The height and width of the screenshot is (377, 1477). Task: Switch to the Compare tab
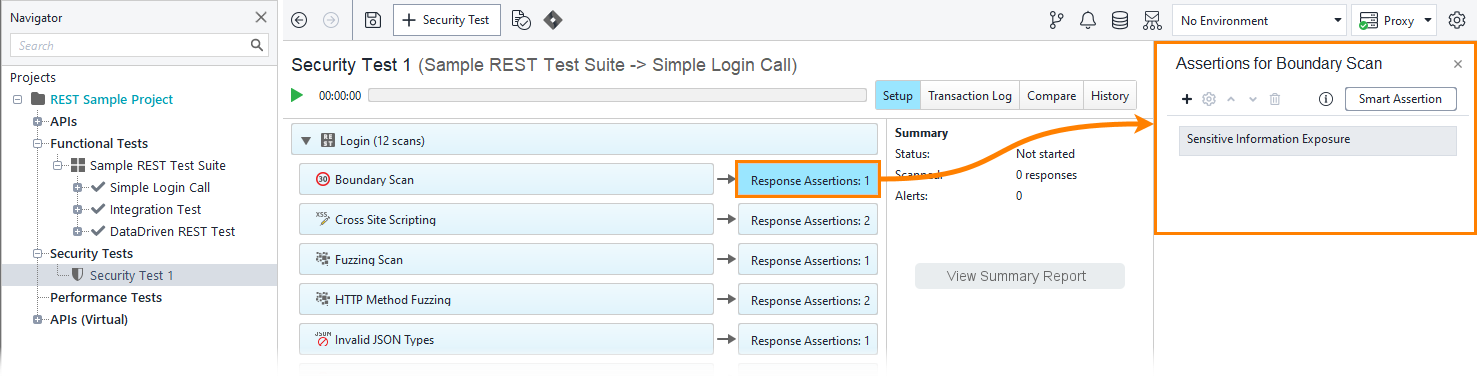[x=1052, y=96]
